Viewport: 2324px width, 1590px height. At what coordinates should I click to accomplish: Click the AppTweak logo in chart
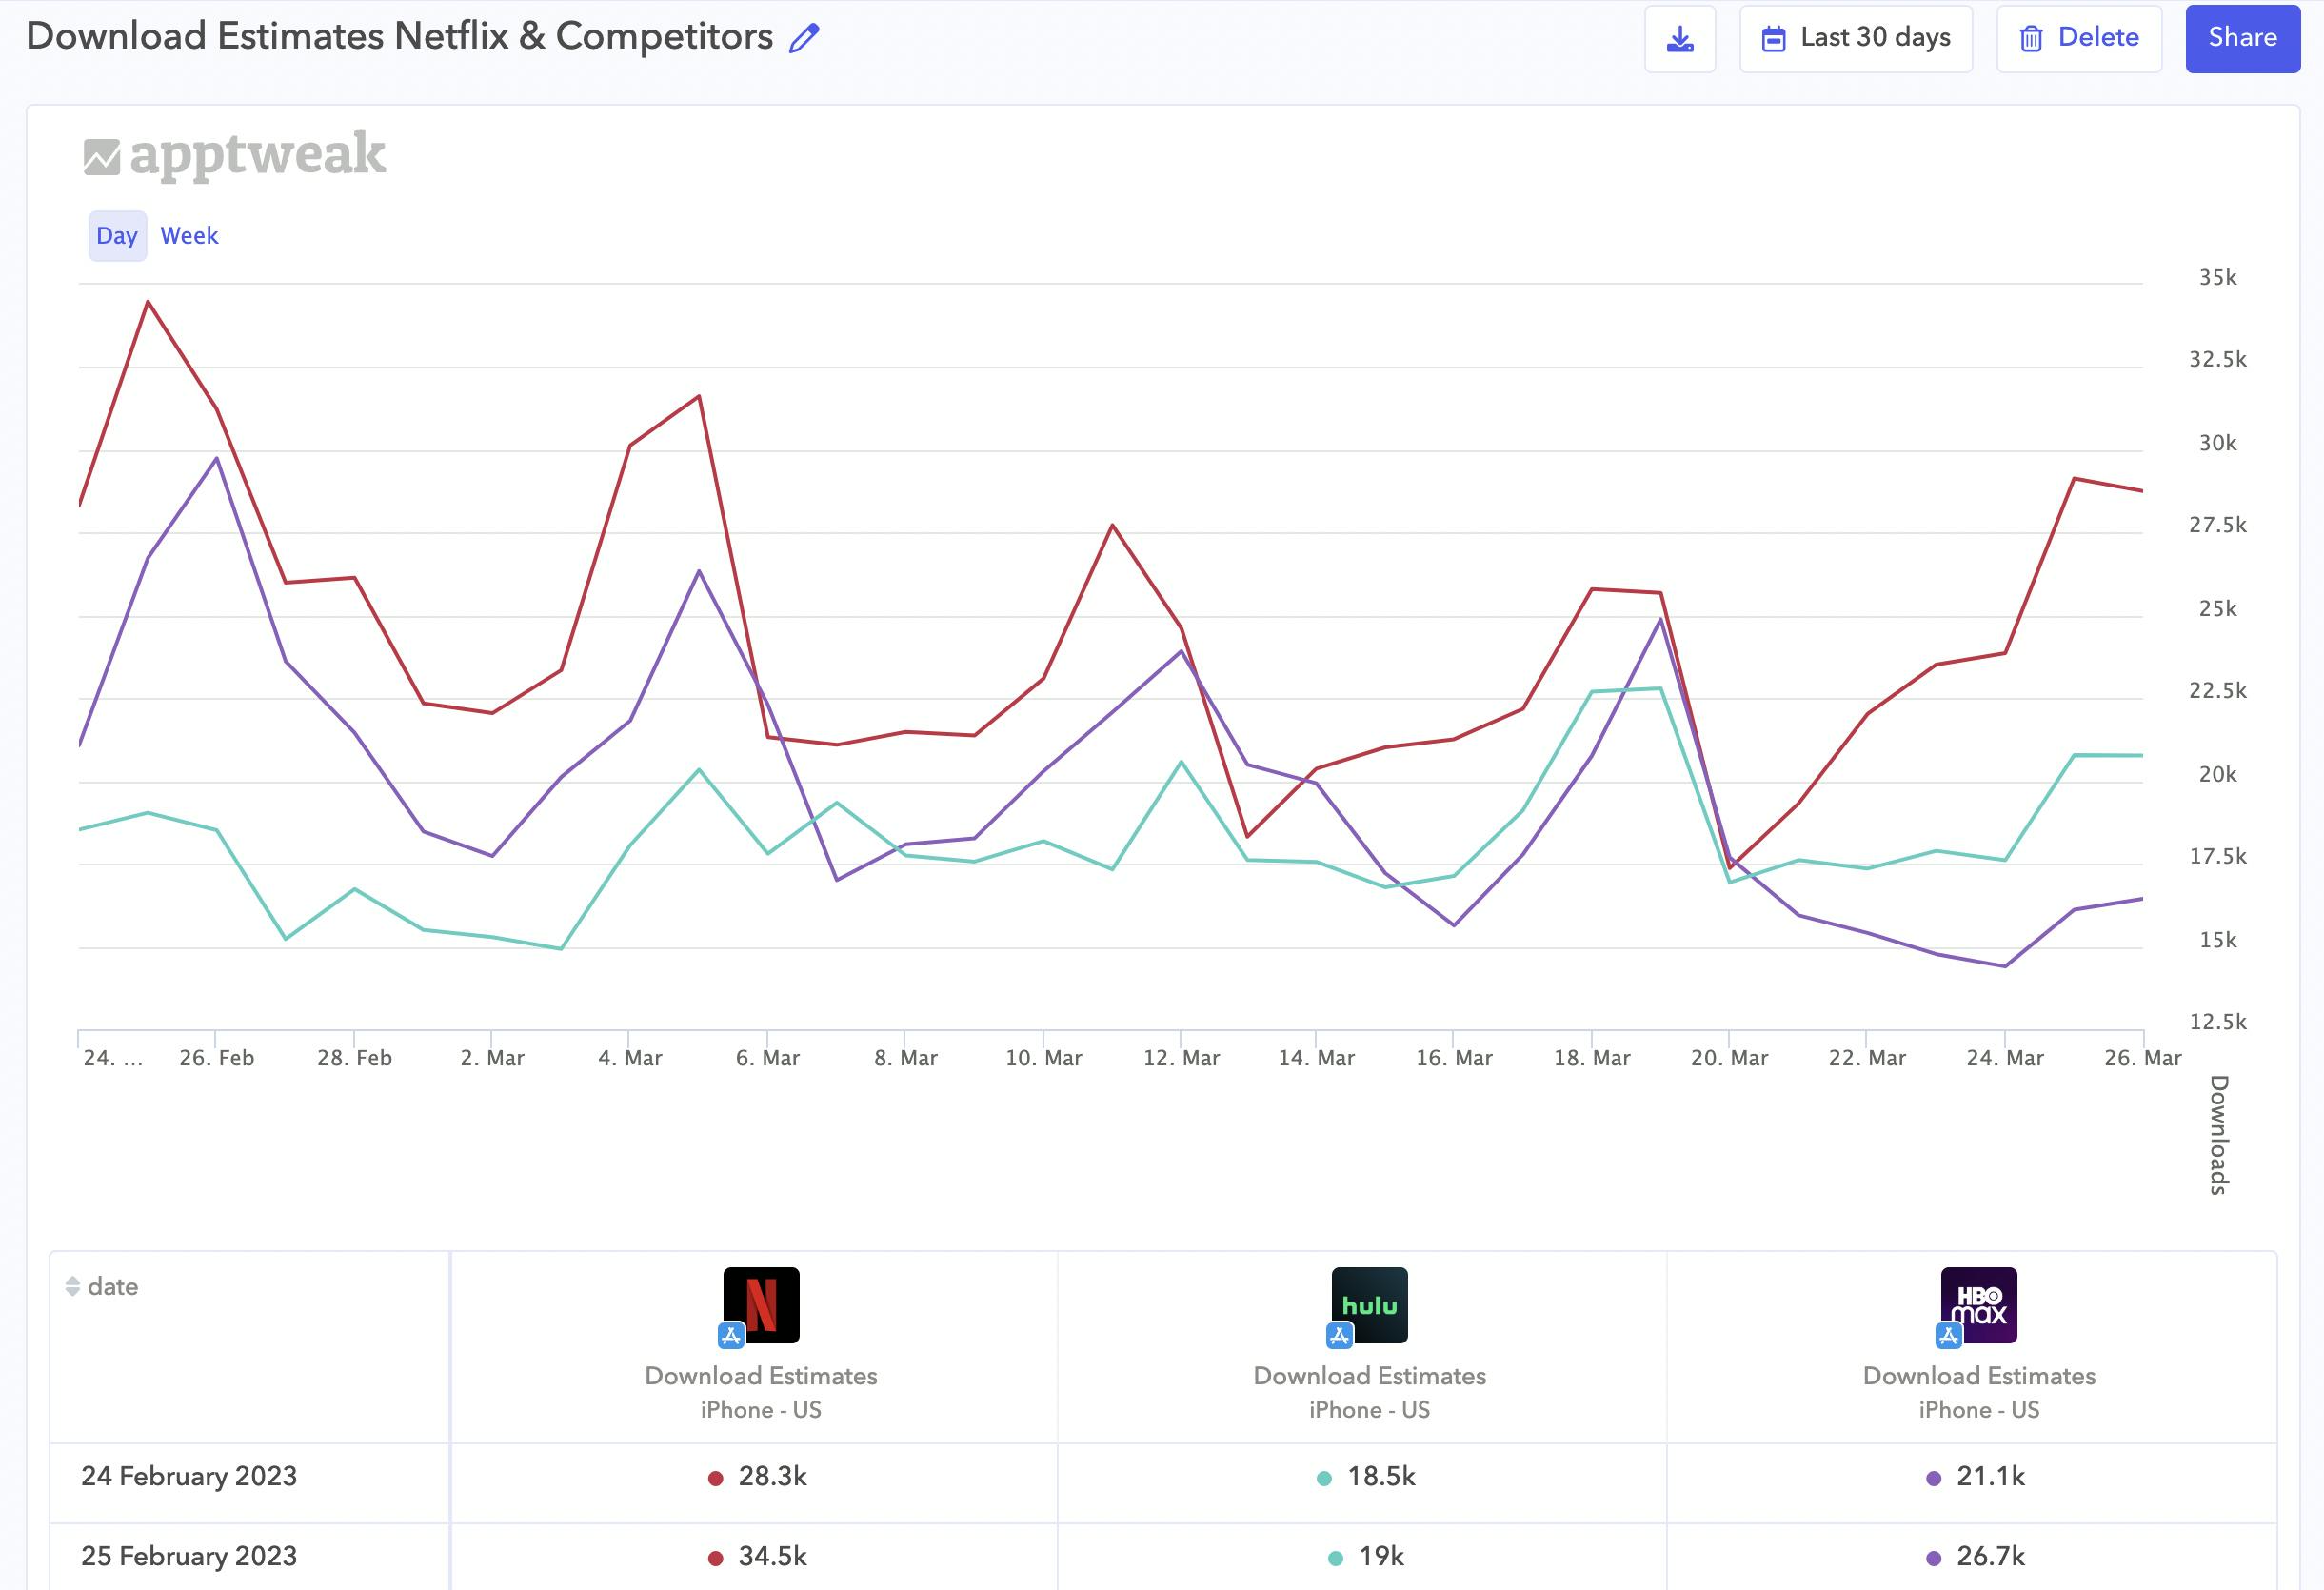coord(234,155)
